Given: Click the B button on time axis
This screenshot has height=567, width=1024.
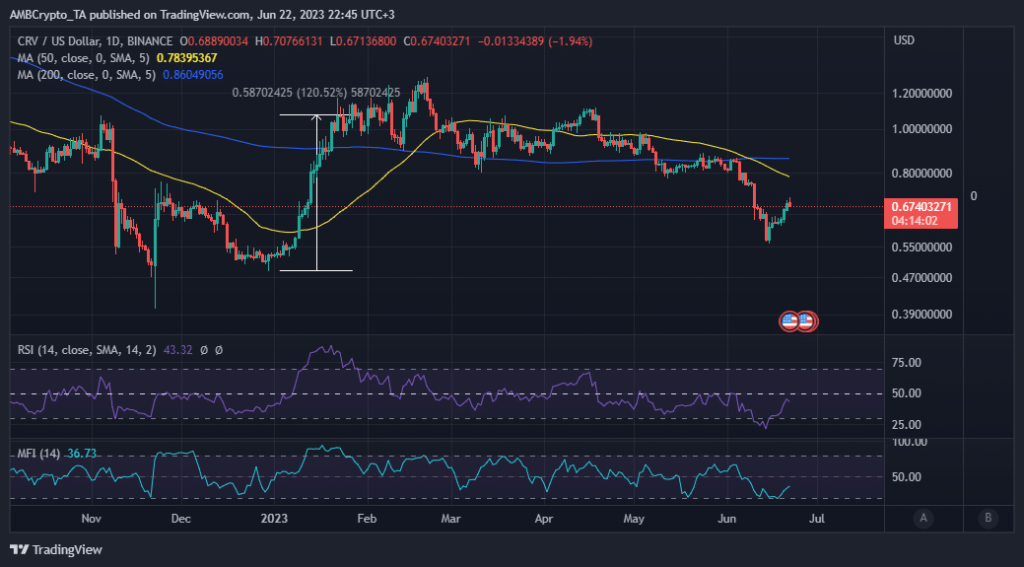Looking at the screenshot, I should [988, 518].
